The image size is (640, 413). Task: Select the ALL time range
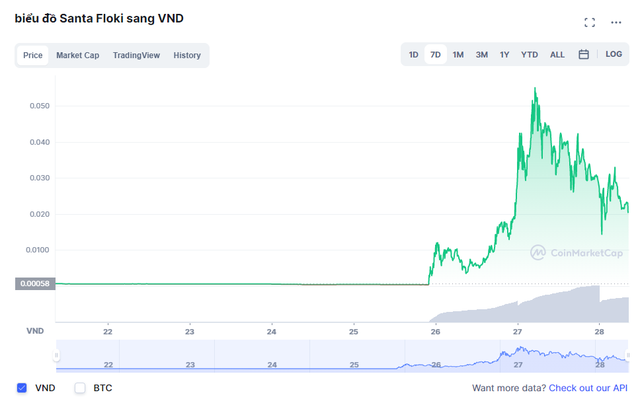click(557, 55)
